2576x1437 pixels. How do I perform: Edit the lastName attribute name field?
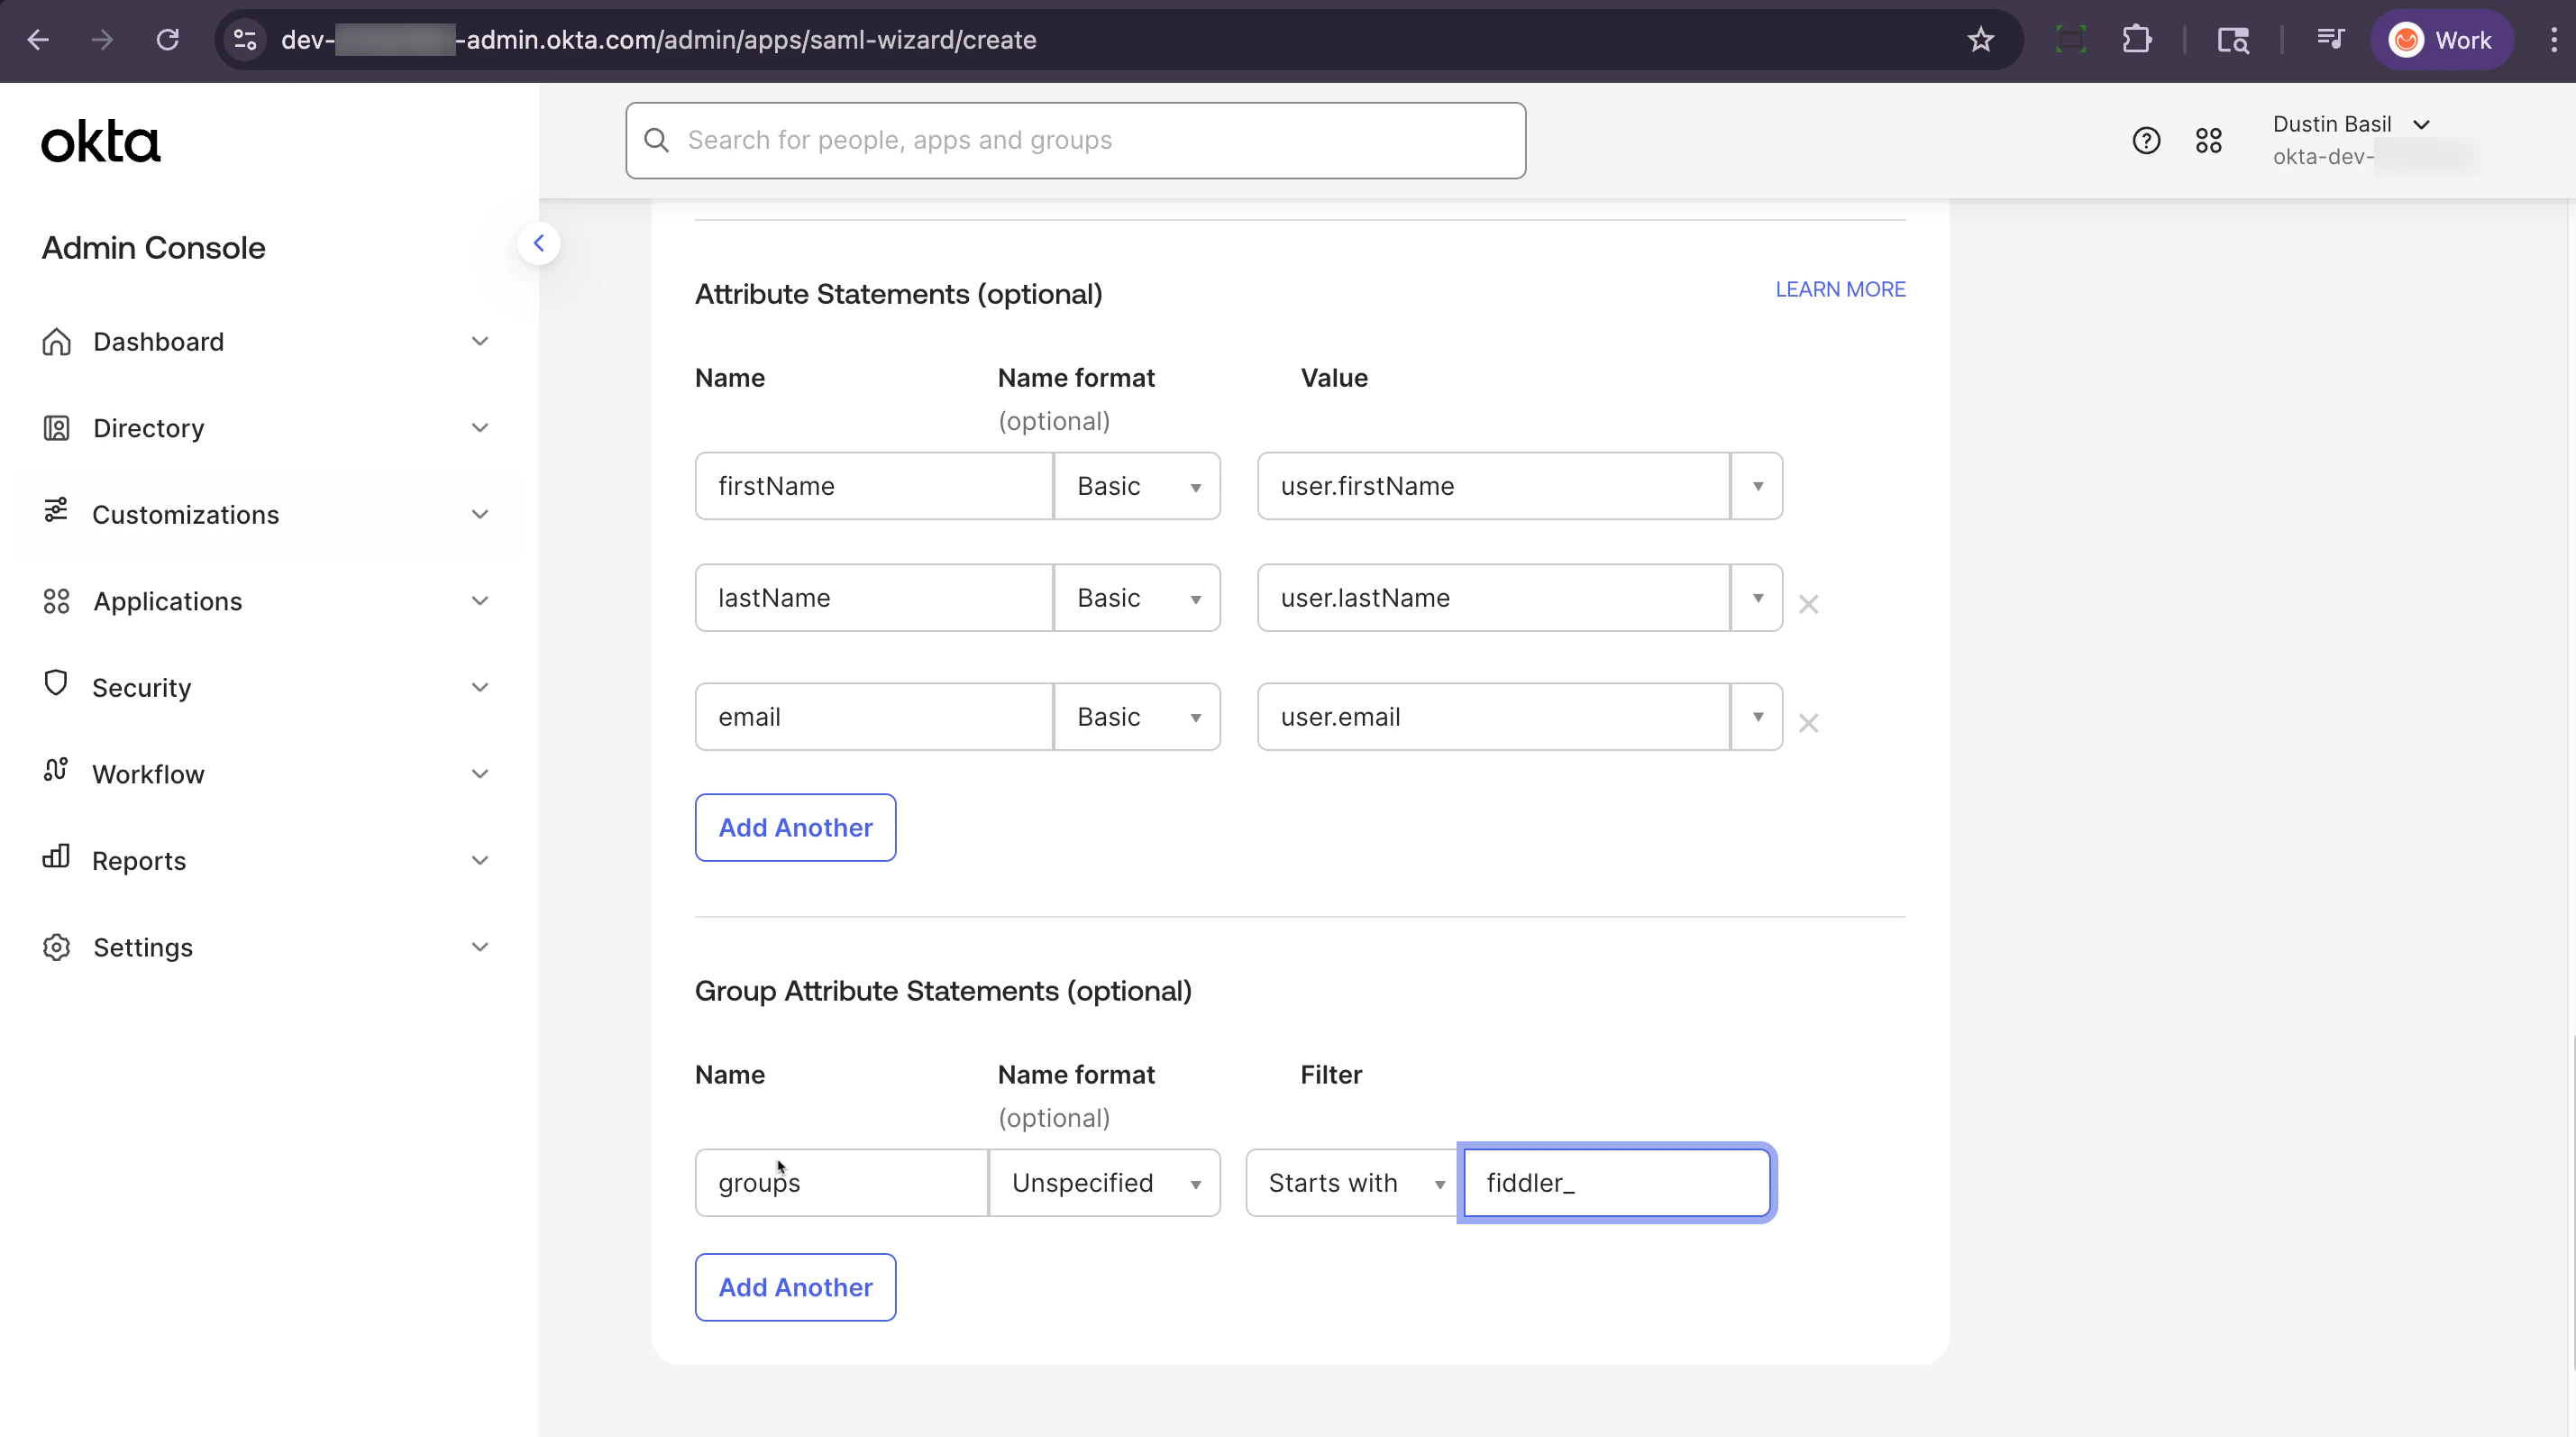[874, 598]
